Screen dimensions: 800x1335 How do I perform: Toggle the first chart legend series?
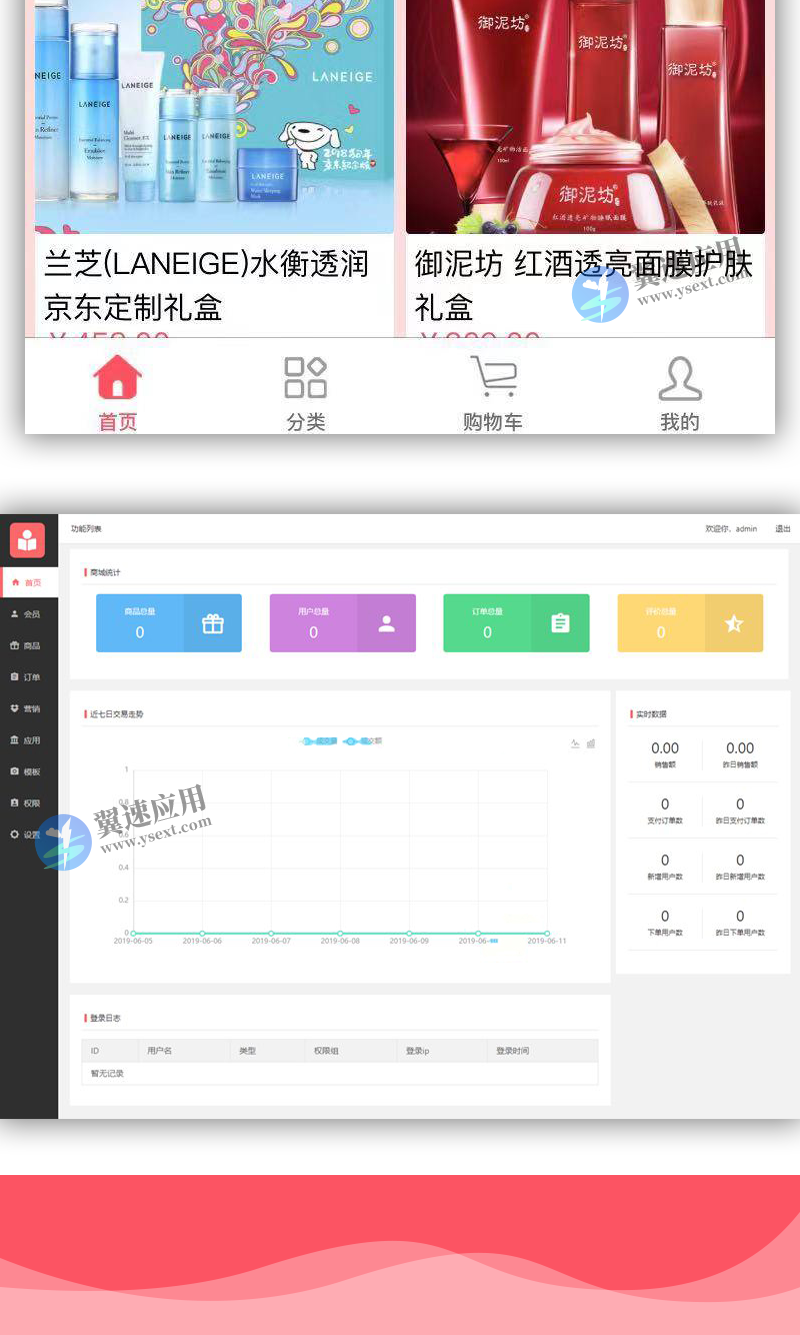tap(320, 742)
